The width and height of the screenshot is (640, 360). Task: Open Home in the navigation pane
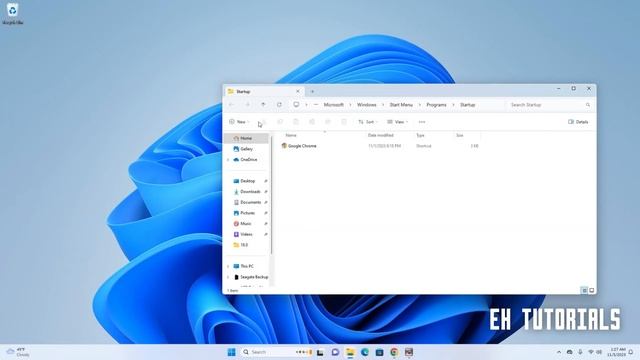point(247,138)
